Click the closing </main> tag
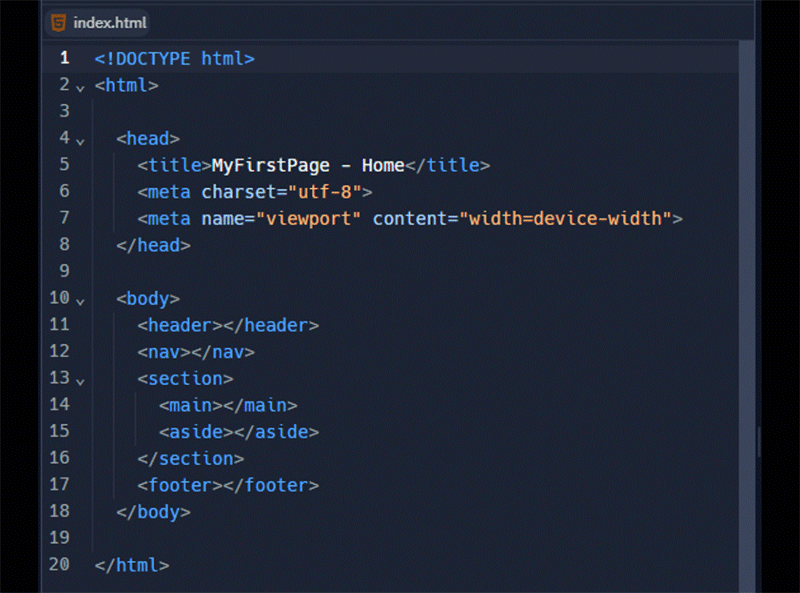This screenshot has height=593, width=800. (x=260, y=405)
